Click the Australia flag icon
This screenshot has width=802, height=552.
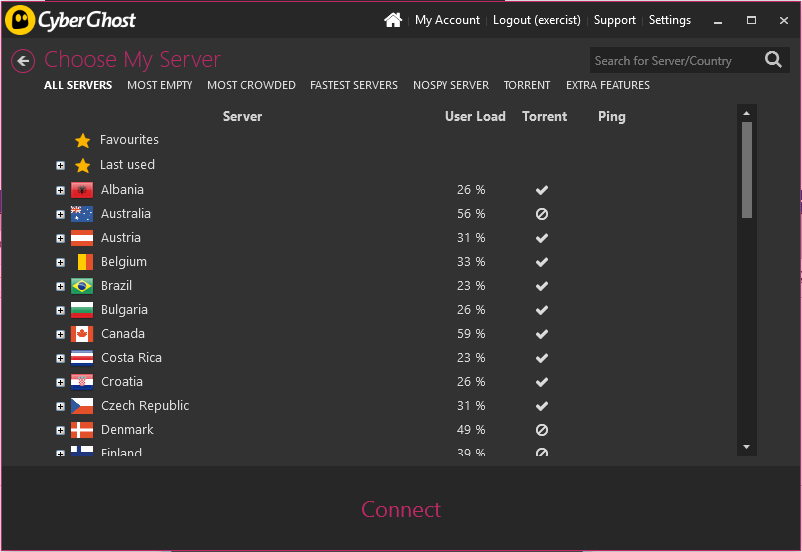82,214
